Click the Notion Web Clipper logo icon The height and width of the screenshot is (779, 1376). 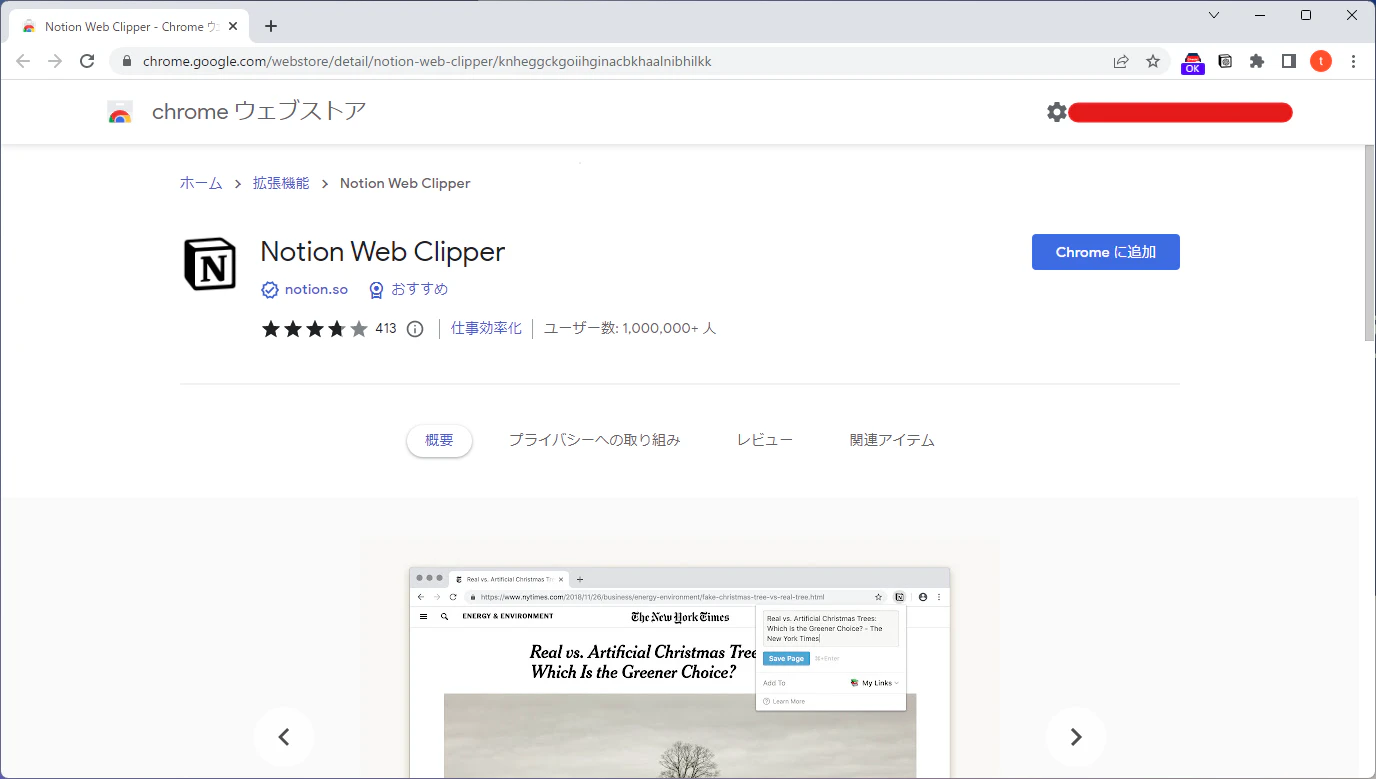tap(210, 264)
